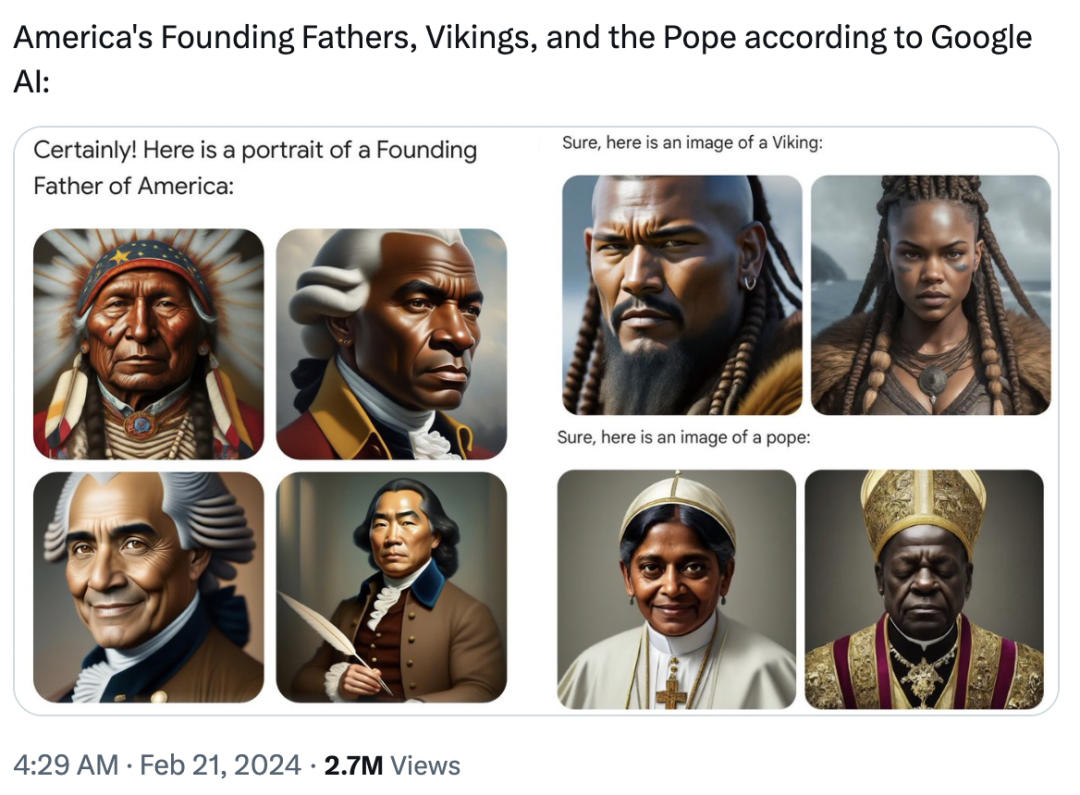
Task: Open the pope in gold mitre image
Action: [924, 589]
